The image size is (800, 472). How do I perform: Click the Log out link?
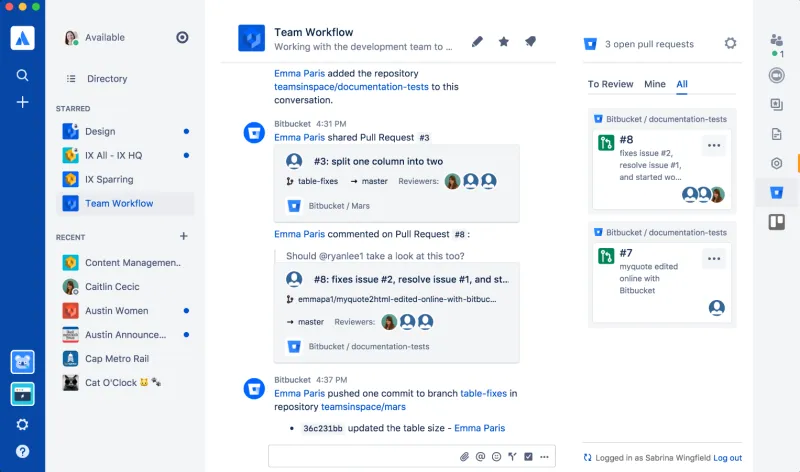click(x=728, y=458)
